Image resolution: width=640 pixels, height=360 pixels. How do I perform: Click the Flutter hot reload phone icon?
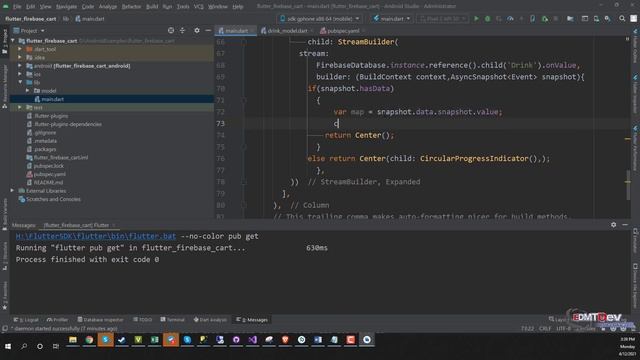[x=533, y=18]
